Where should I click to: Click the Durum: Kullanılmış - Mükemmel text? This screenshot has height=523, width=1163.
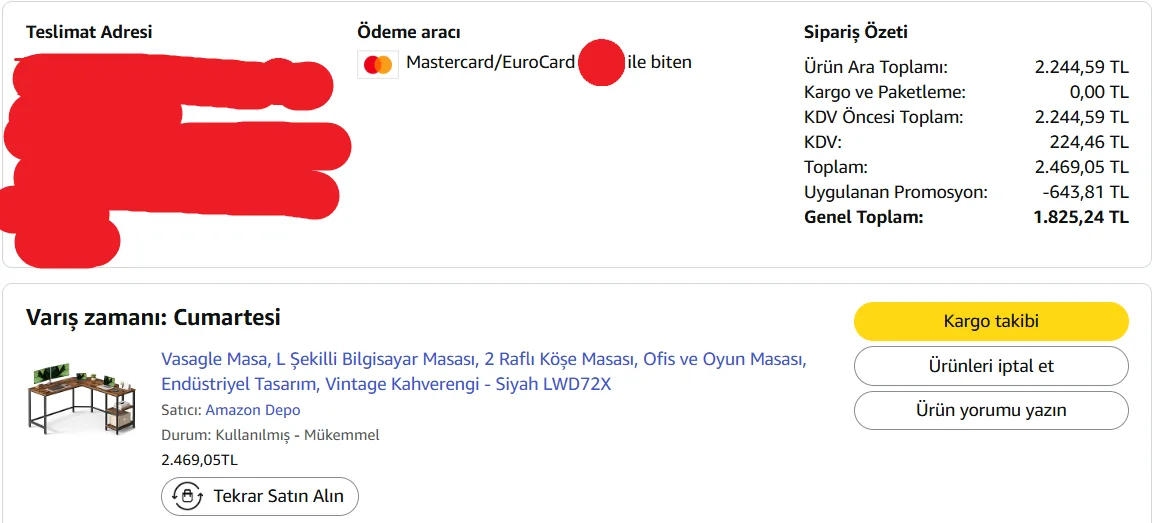click(270, 435)
